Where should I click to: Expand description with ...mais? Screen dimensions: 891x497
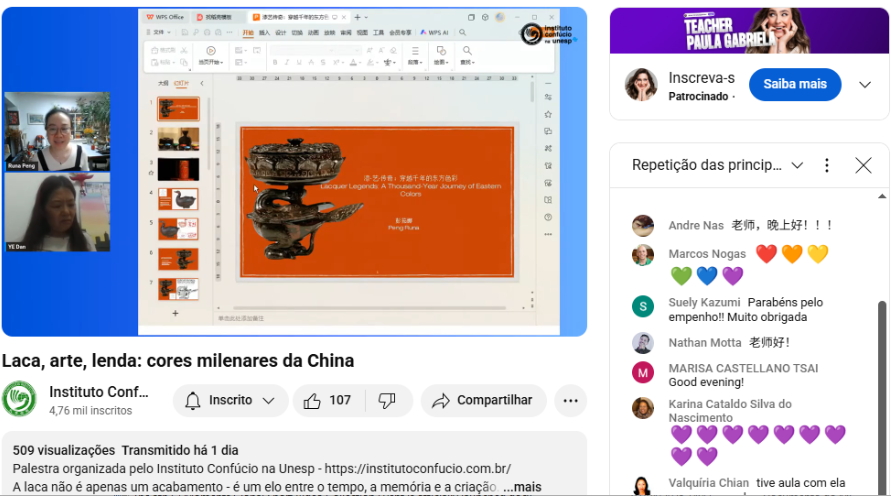pos(521,486)
